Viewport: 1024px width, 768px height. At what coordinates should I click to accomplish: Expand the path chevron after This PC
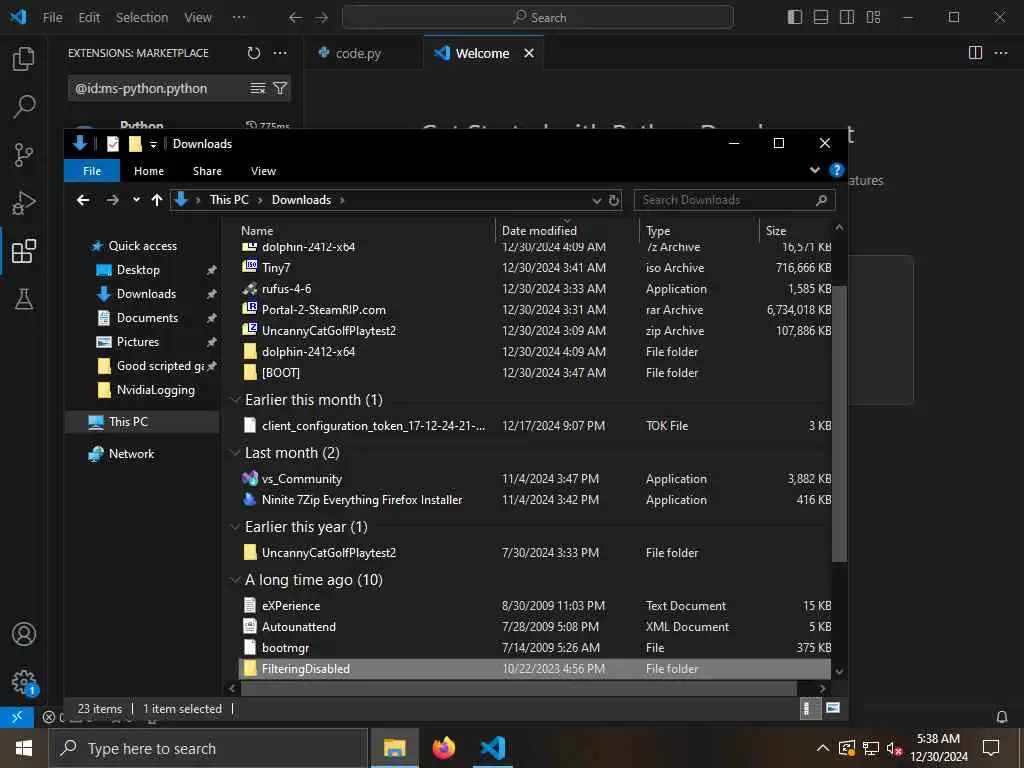click(x=260, y=200)
